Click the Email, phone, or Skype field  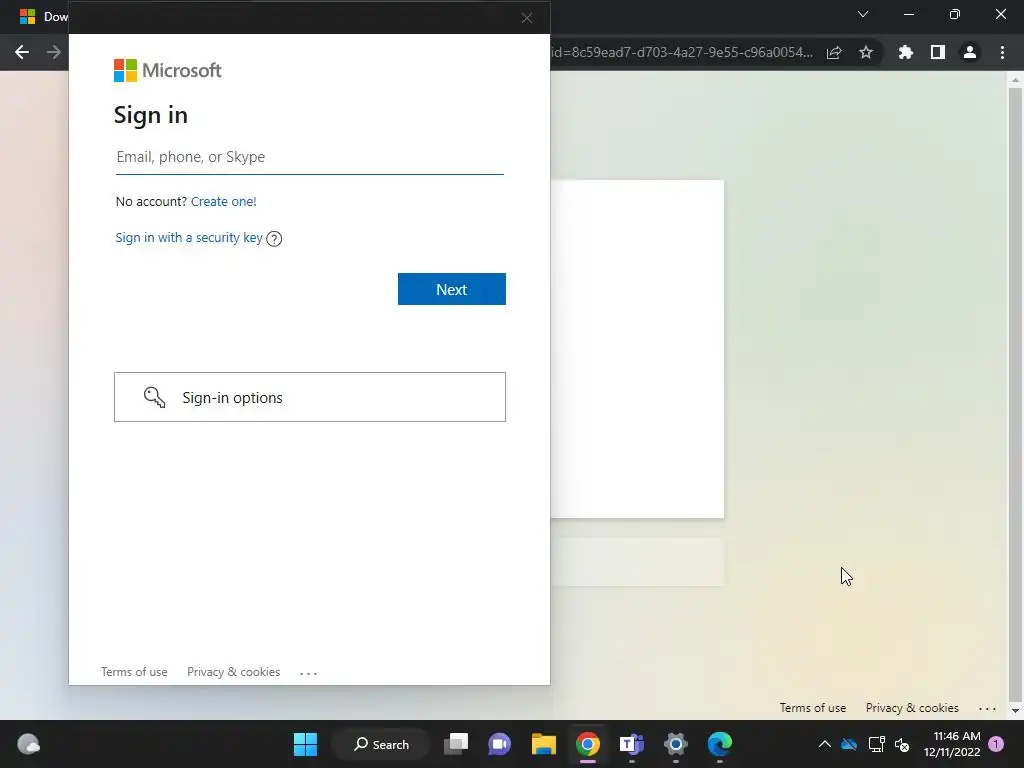tap(310, 157)
